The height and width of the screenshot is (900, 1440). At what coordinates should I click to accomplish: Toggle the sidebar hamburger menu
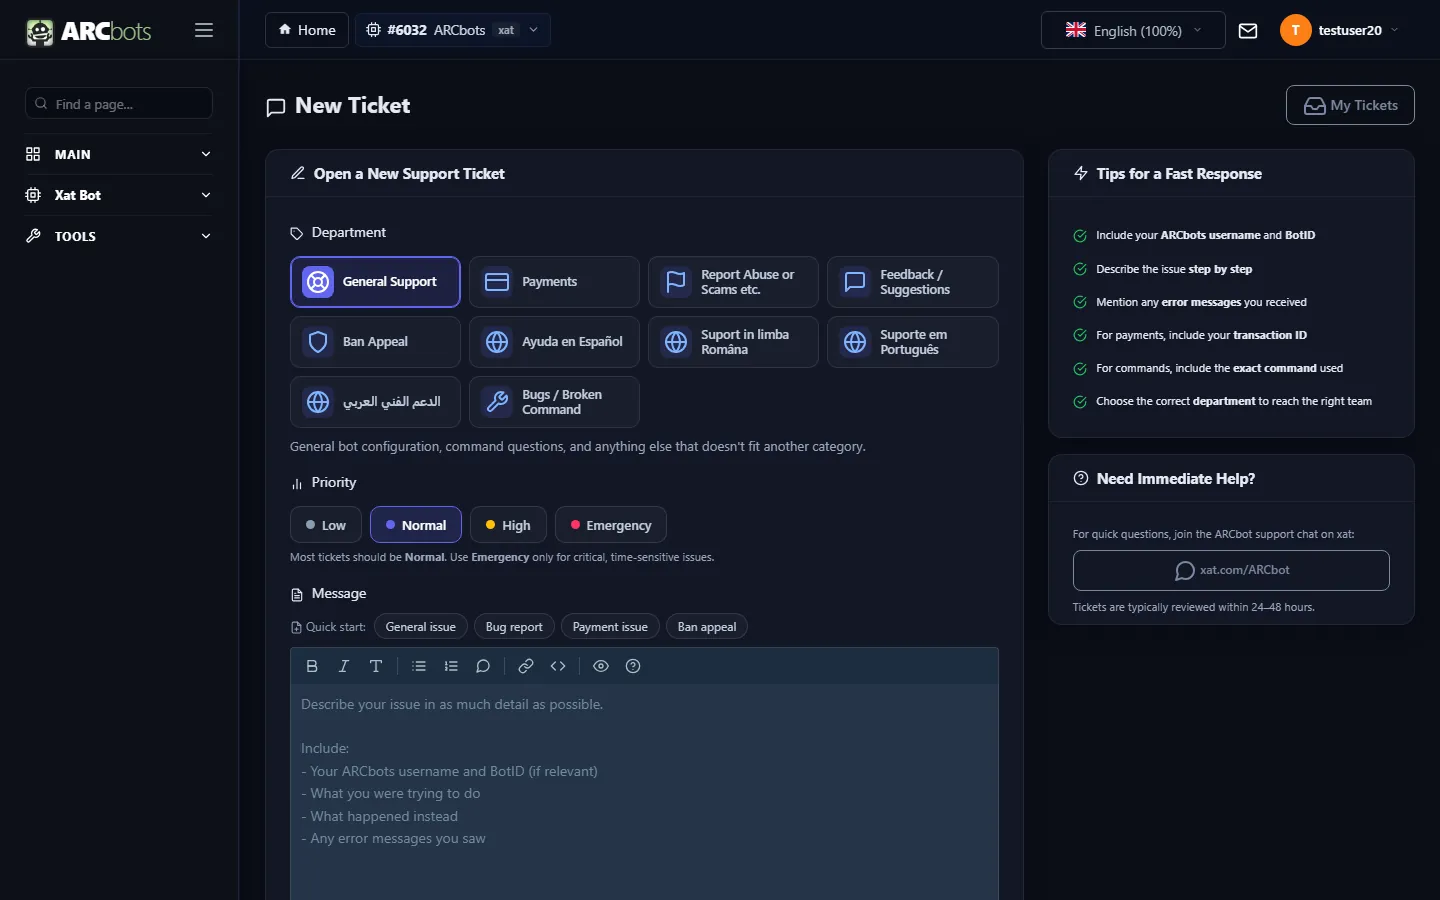click(x=204, y=30)
